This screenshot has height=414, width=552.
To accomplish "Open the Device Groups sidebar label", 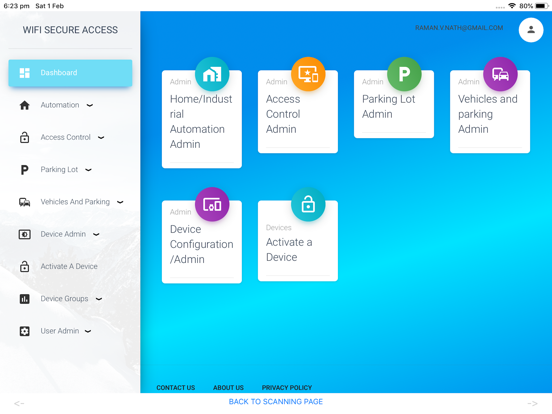I will click(64, 299).
